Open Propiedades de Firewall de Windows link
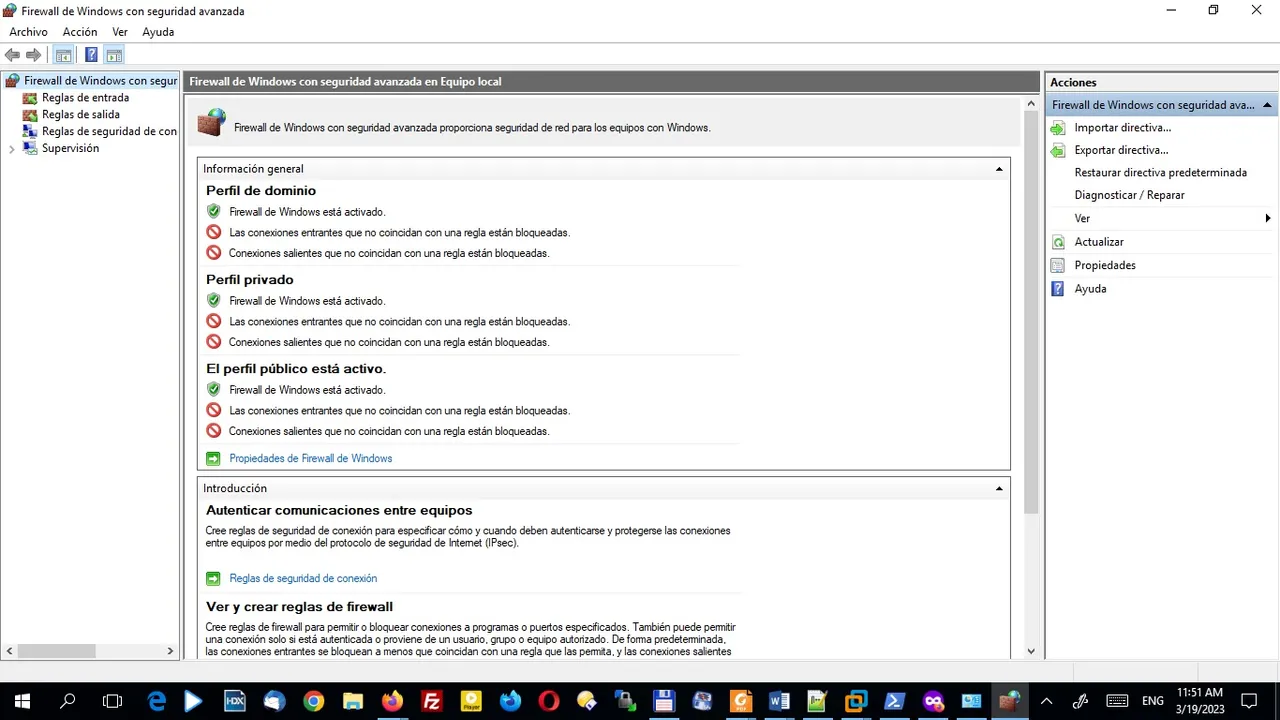1280x720 pixels. [310, 458]
